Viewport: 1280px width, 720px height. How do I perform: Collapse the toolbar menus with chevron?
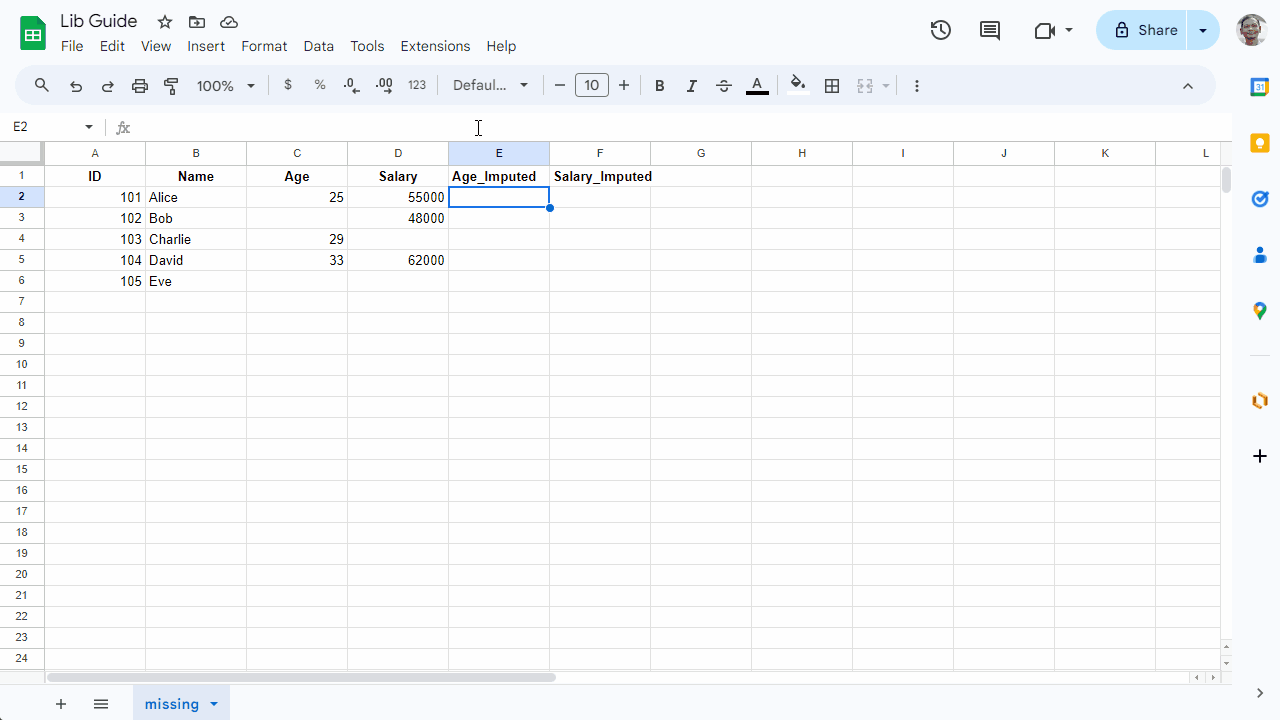tap(1188, 86)
